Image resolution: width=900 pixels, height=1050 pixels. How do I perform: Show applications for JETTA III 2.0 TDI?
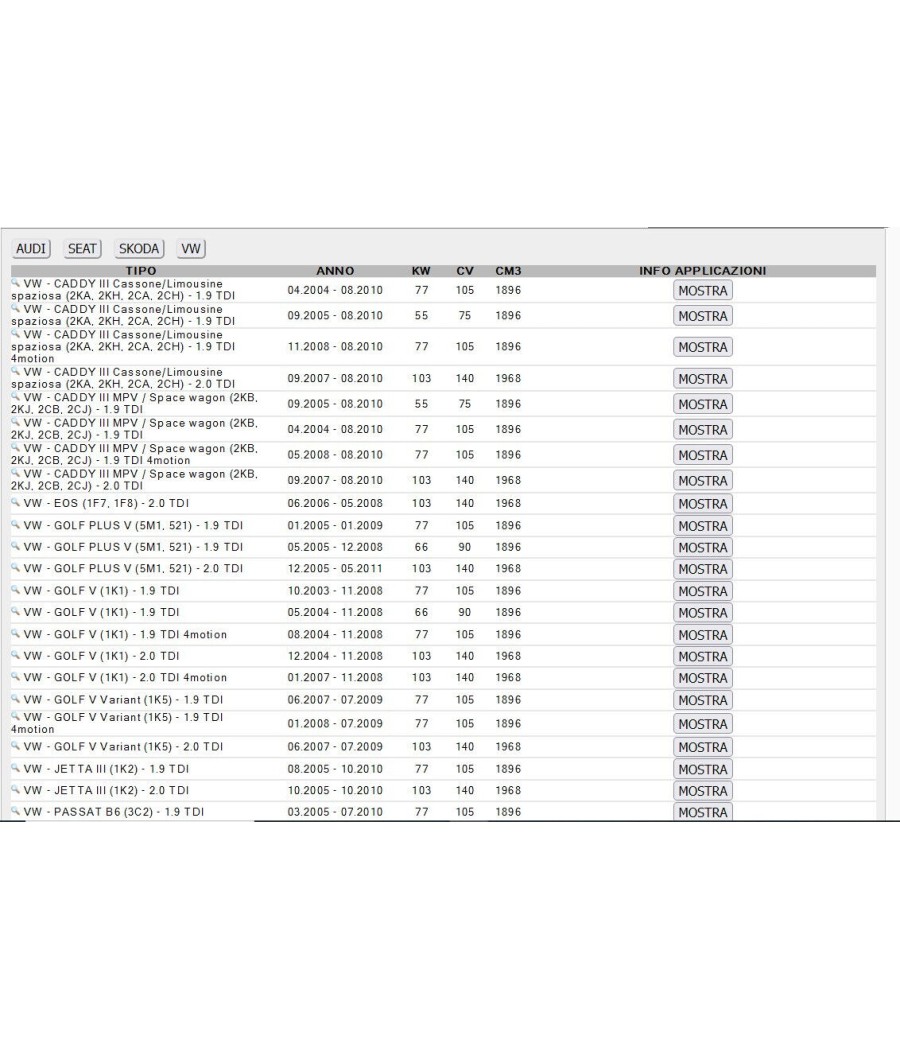(702, 791)
